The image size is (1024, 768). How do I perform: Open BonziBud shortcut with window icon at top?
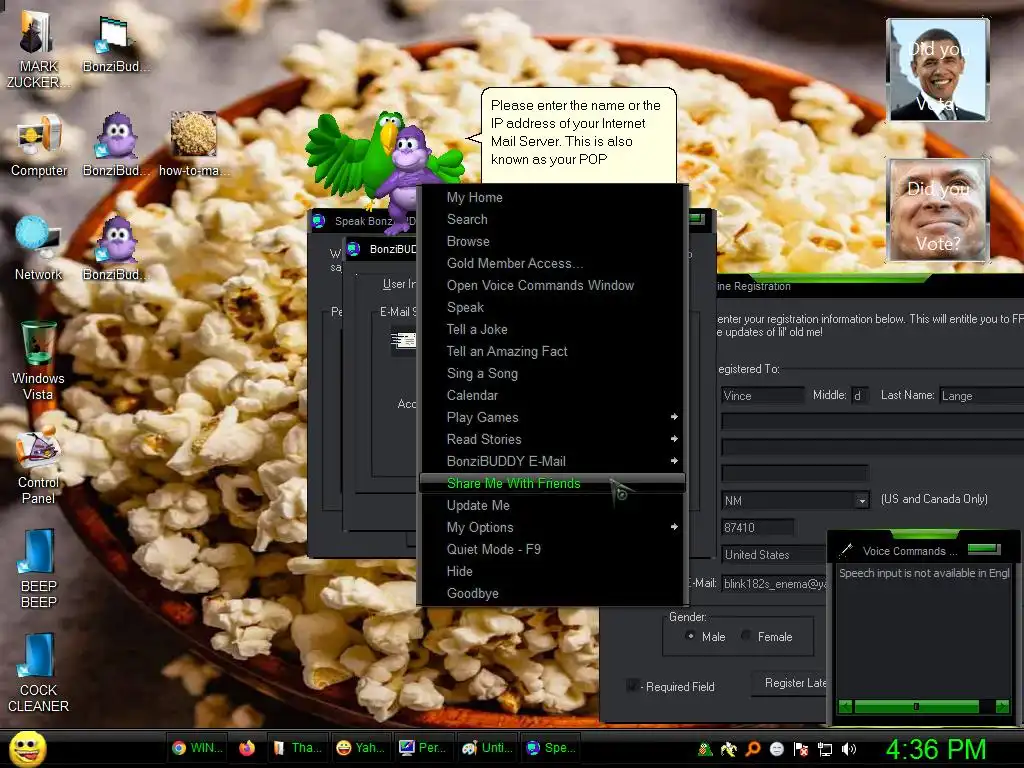(116, 44)
